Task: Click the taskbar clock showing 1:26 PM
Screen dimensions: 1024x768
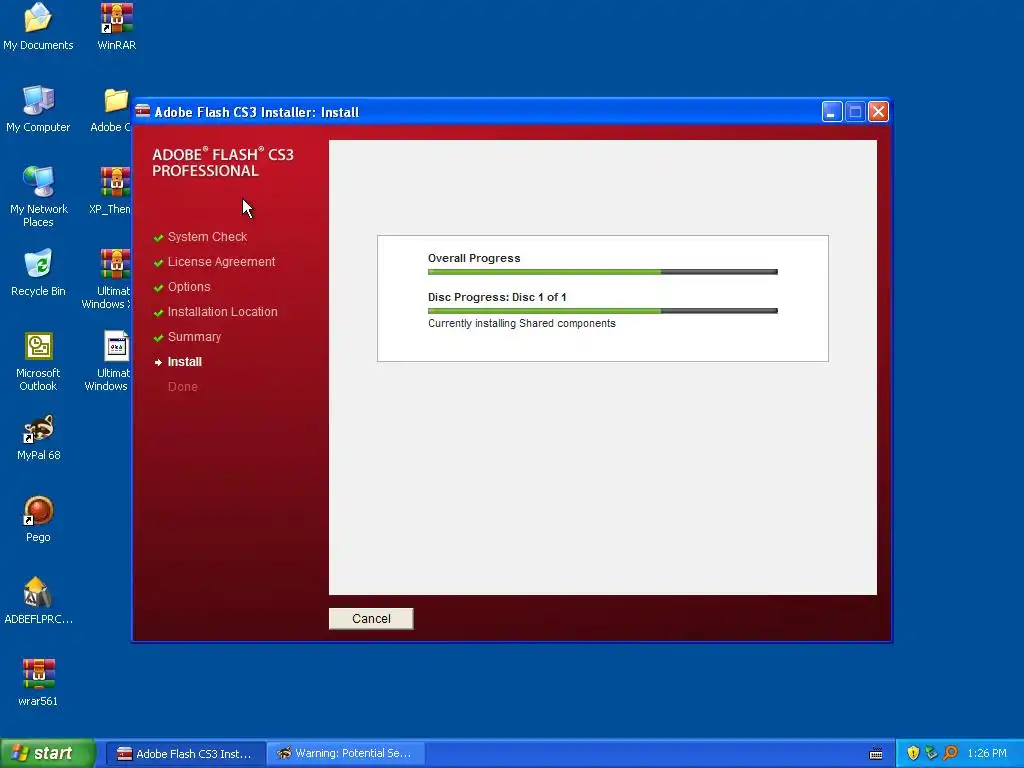Action: pyautogui.click(x=987, y=753)
